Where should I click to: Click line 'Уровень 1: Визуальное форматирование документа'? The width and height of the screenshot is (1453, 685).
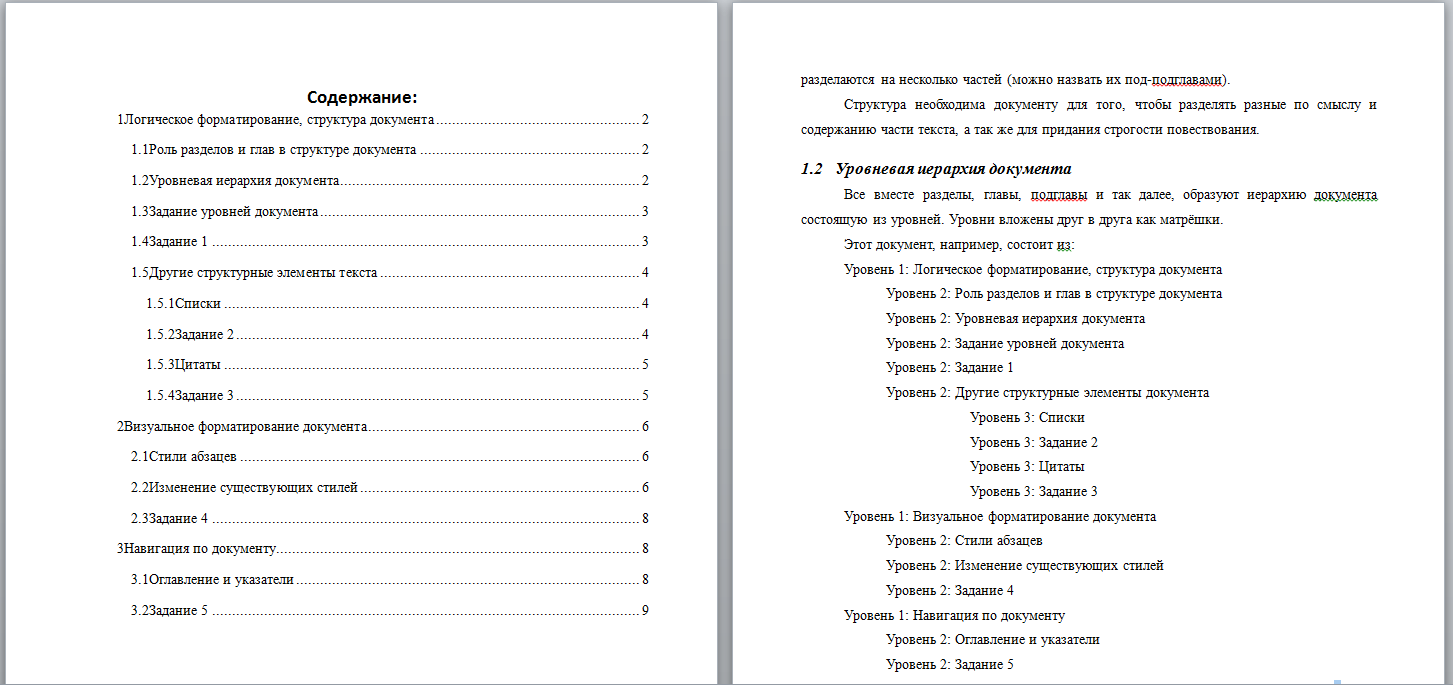(1000, 517)
